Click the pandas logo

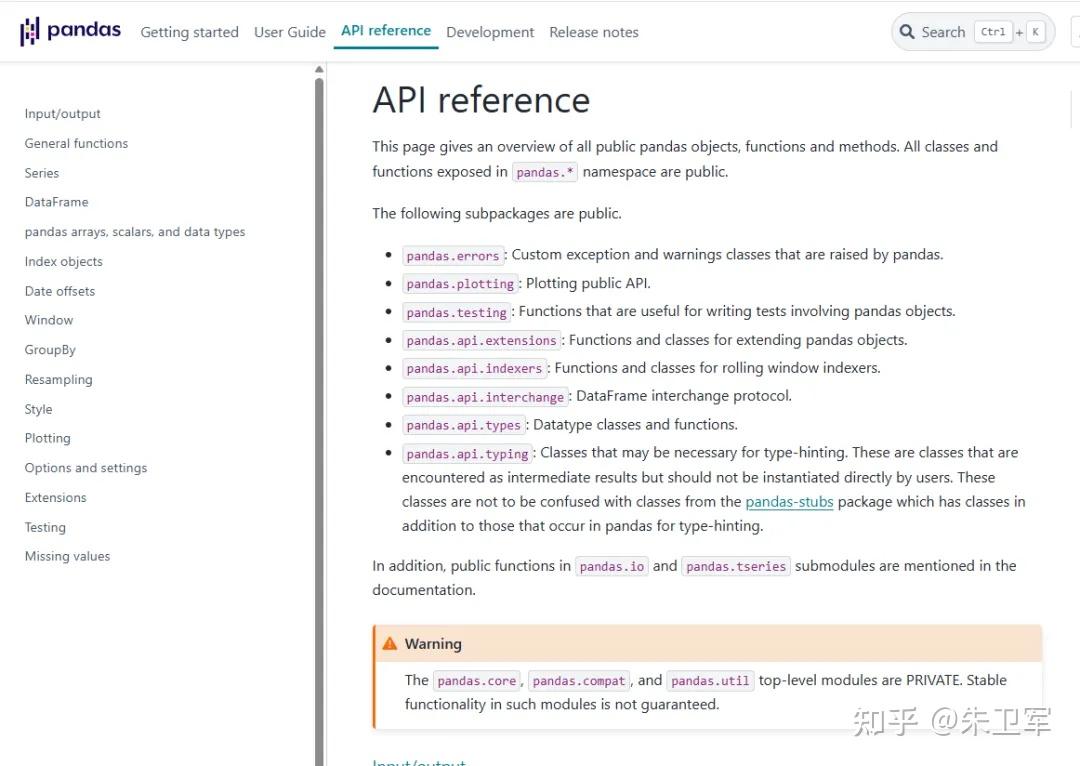coord(70,31)
